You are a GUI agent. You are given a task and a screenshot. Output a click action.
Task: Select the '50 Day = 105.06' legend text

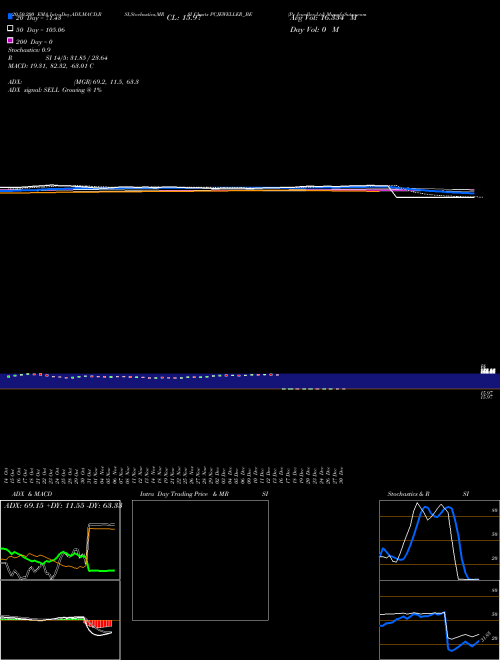tap(40, 30)
